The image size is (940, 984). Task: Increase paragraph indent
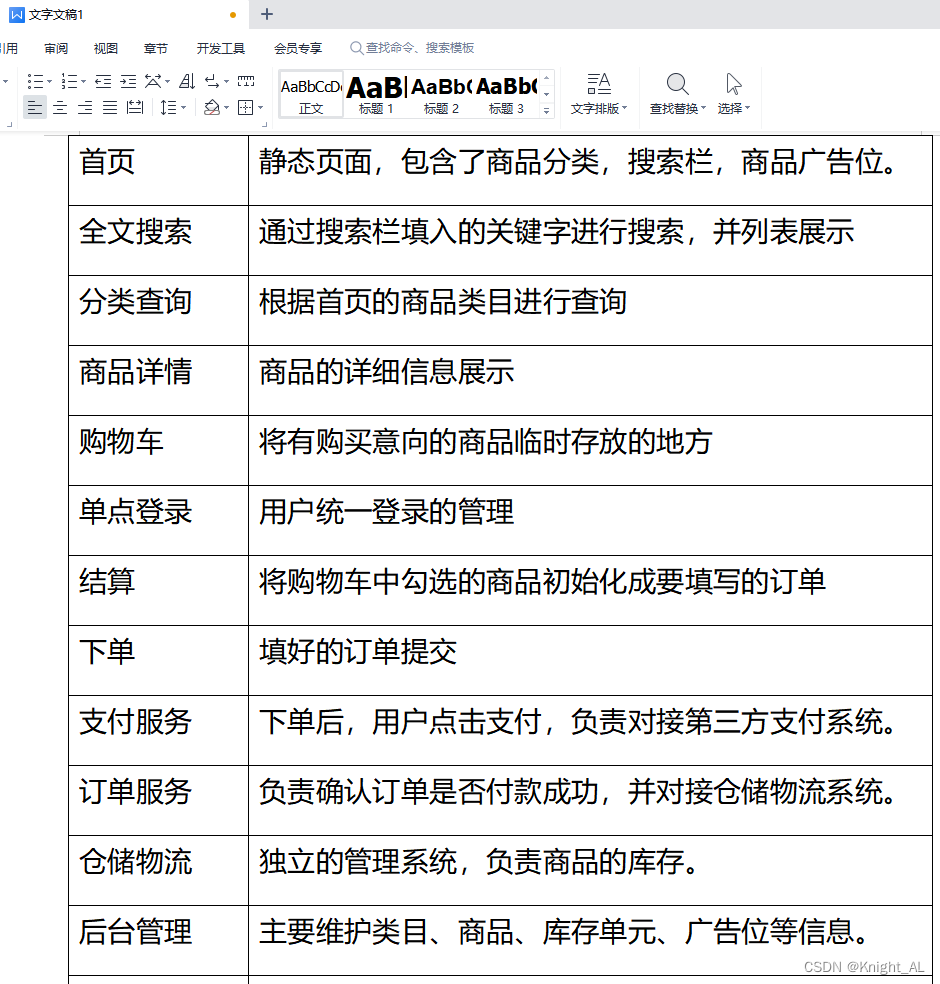click(x=128, y=82)
